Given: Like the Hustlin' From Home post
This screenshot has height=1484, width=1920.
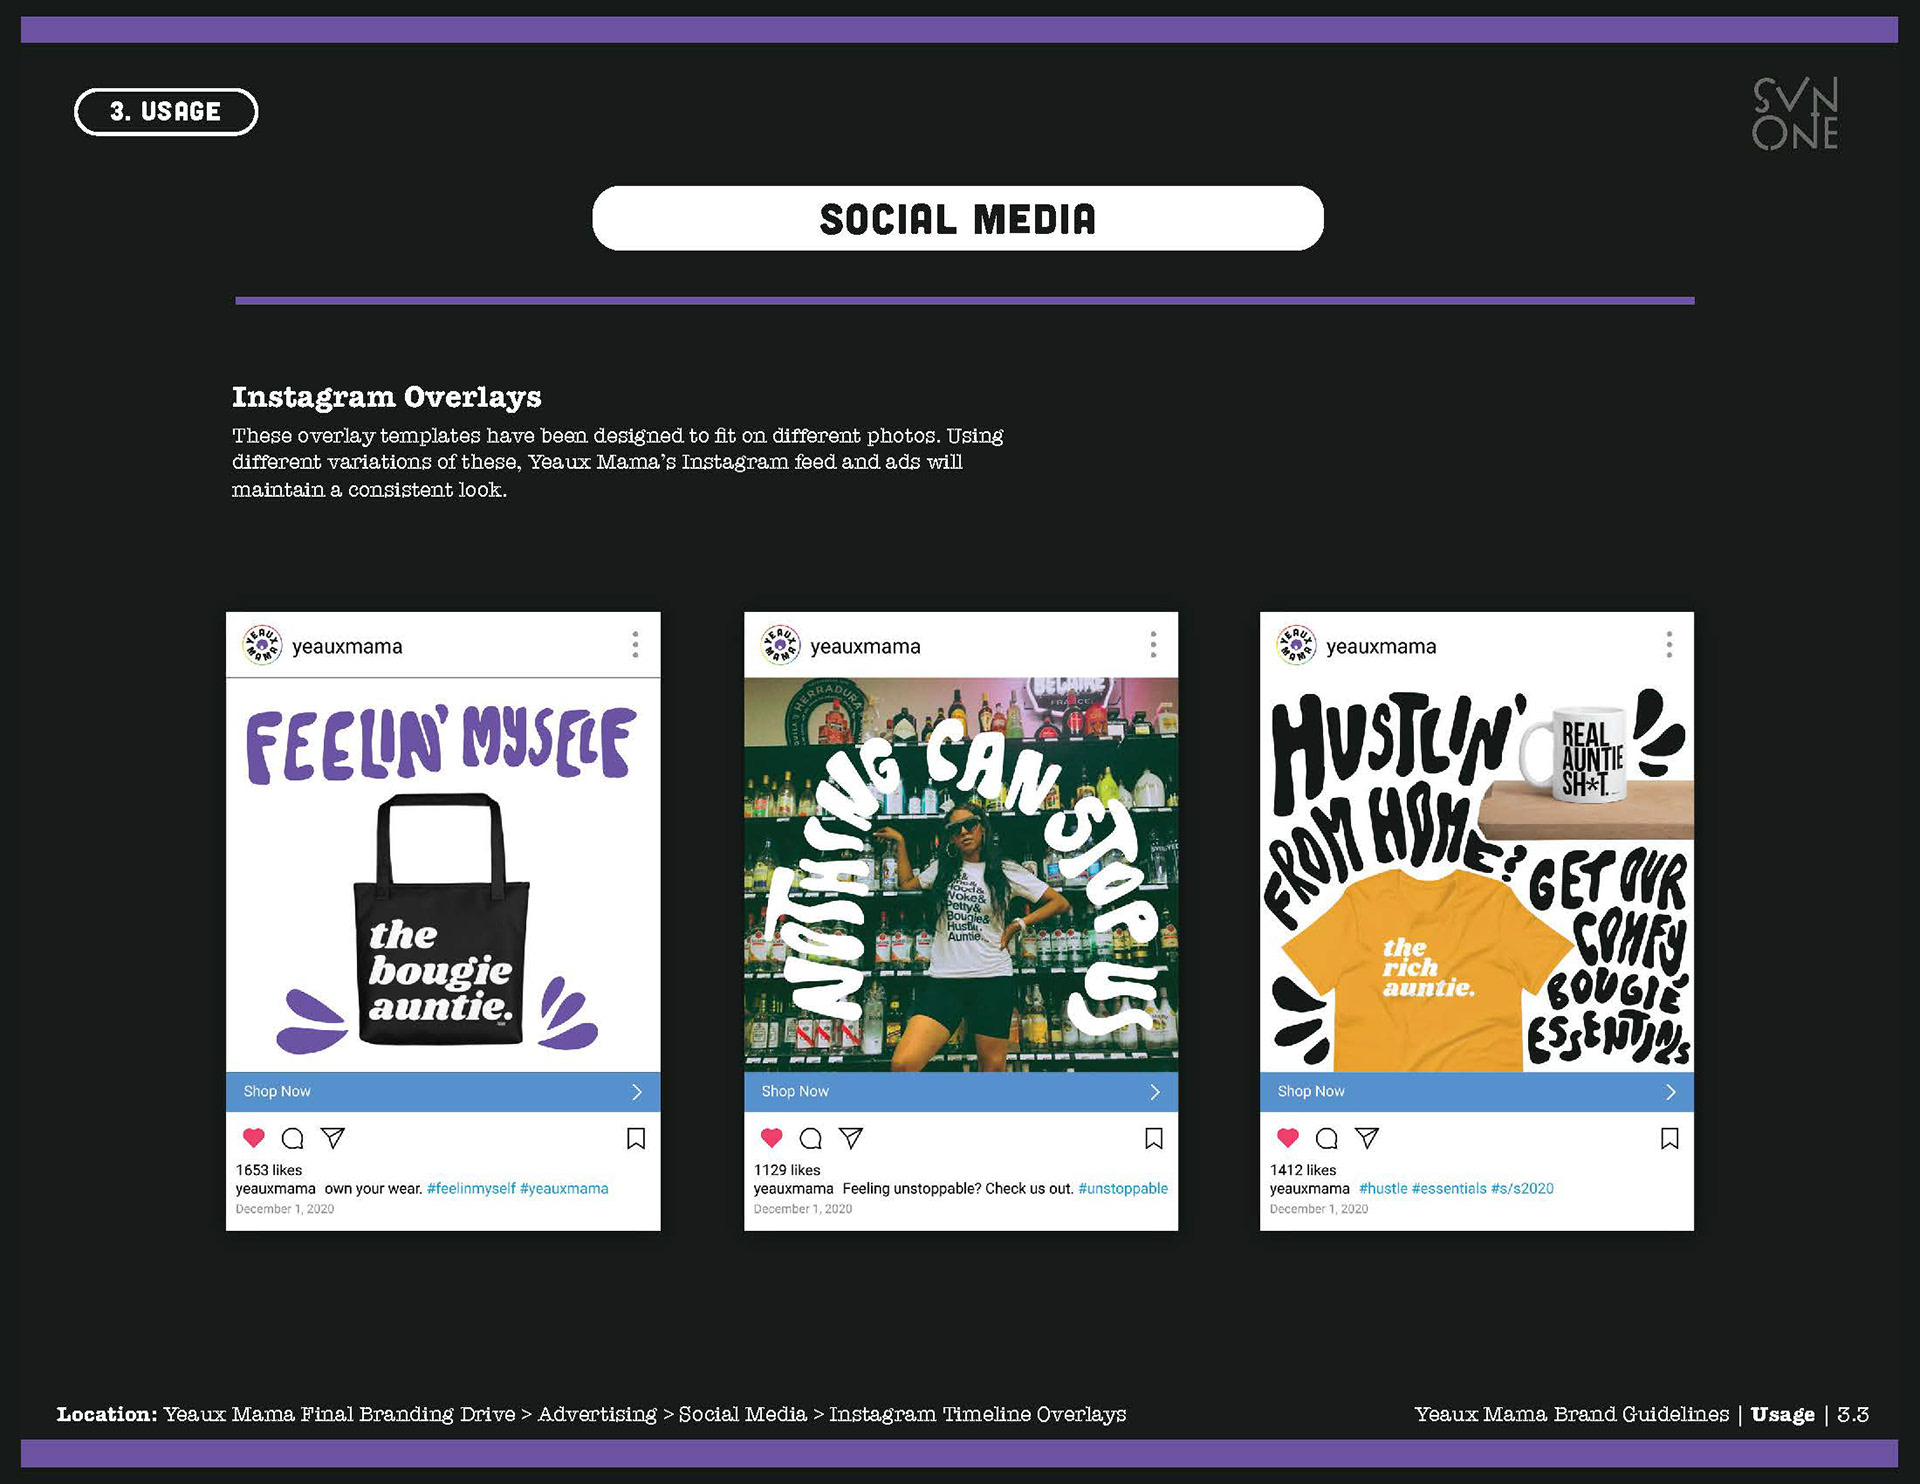Looking at the screenshot, I should point(1288,1138).
